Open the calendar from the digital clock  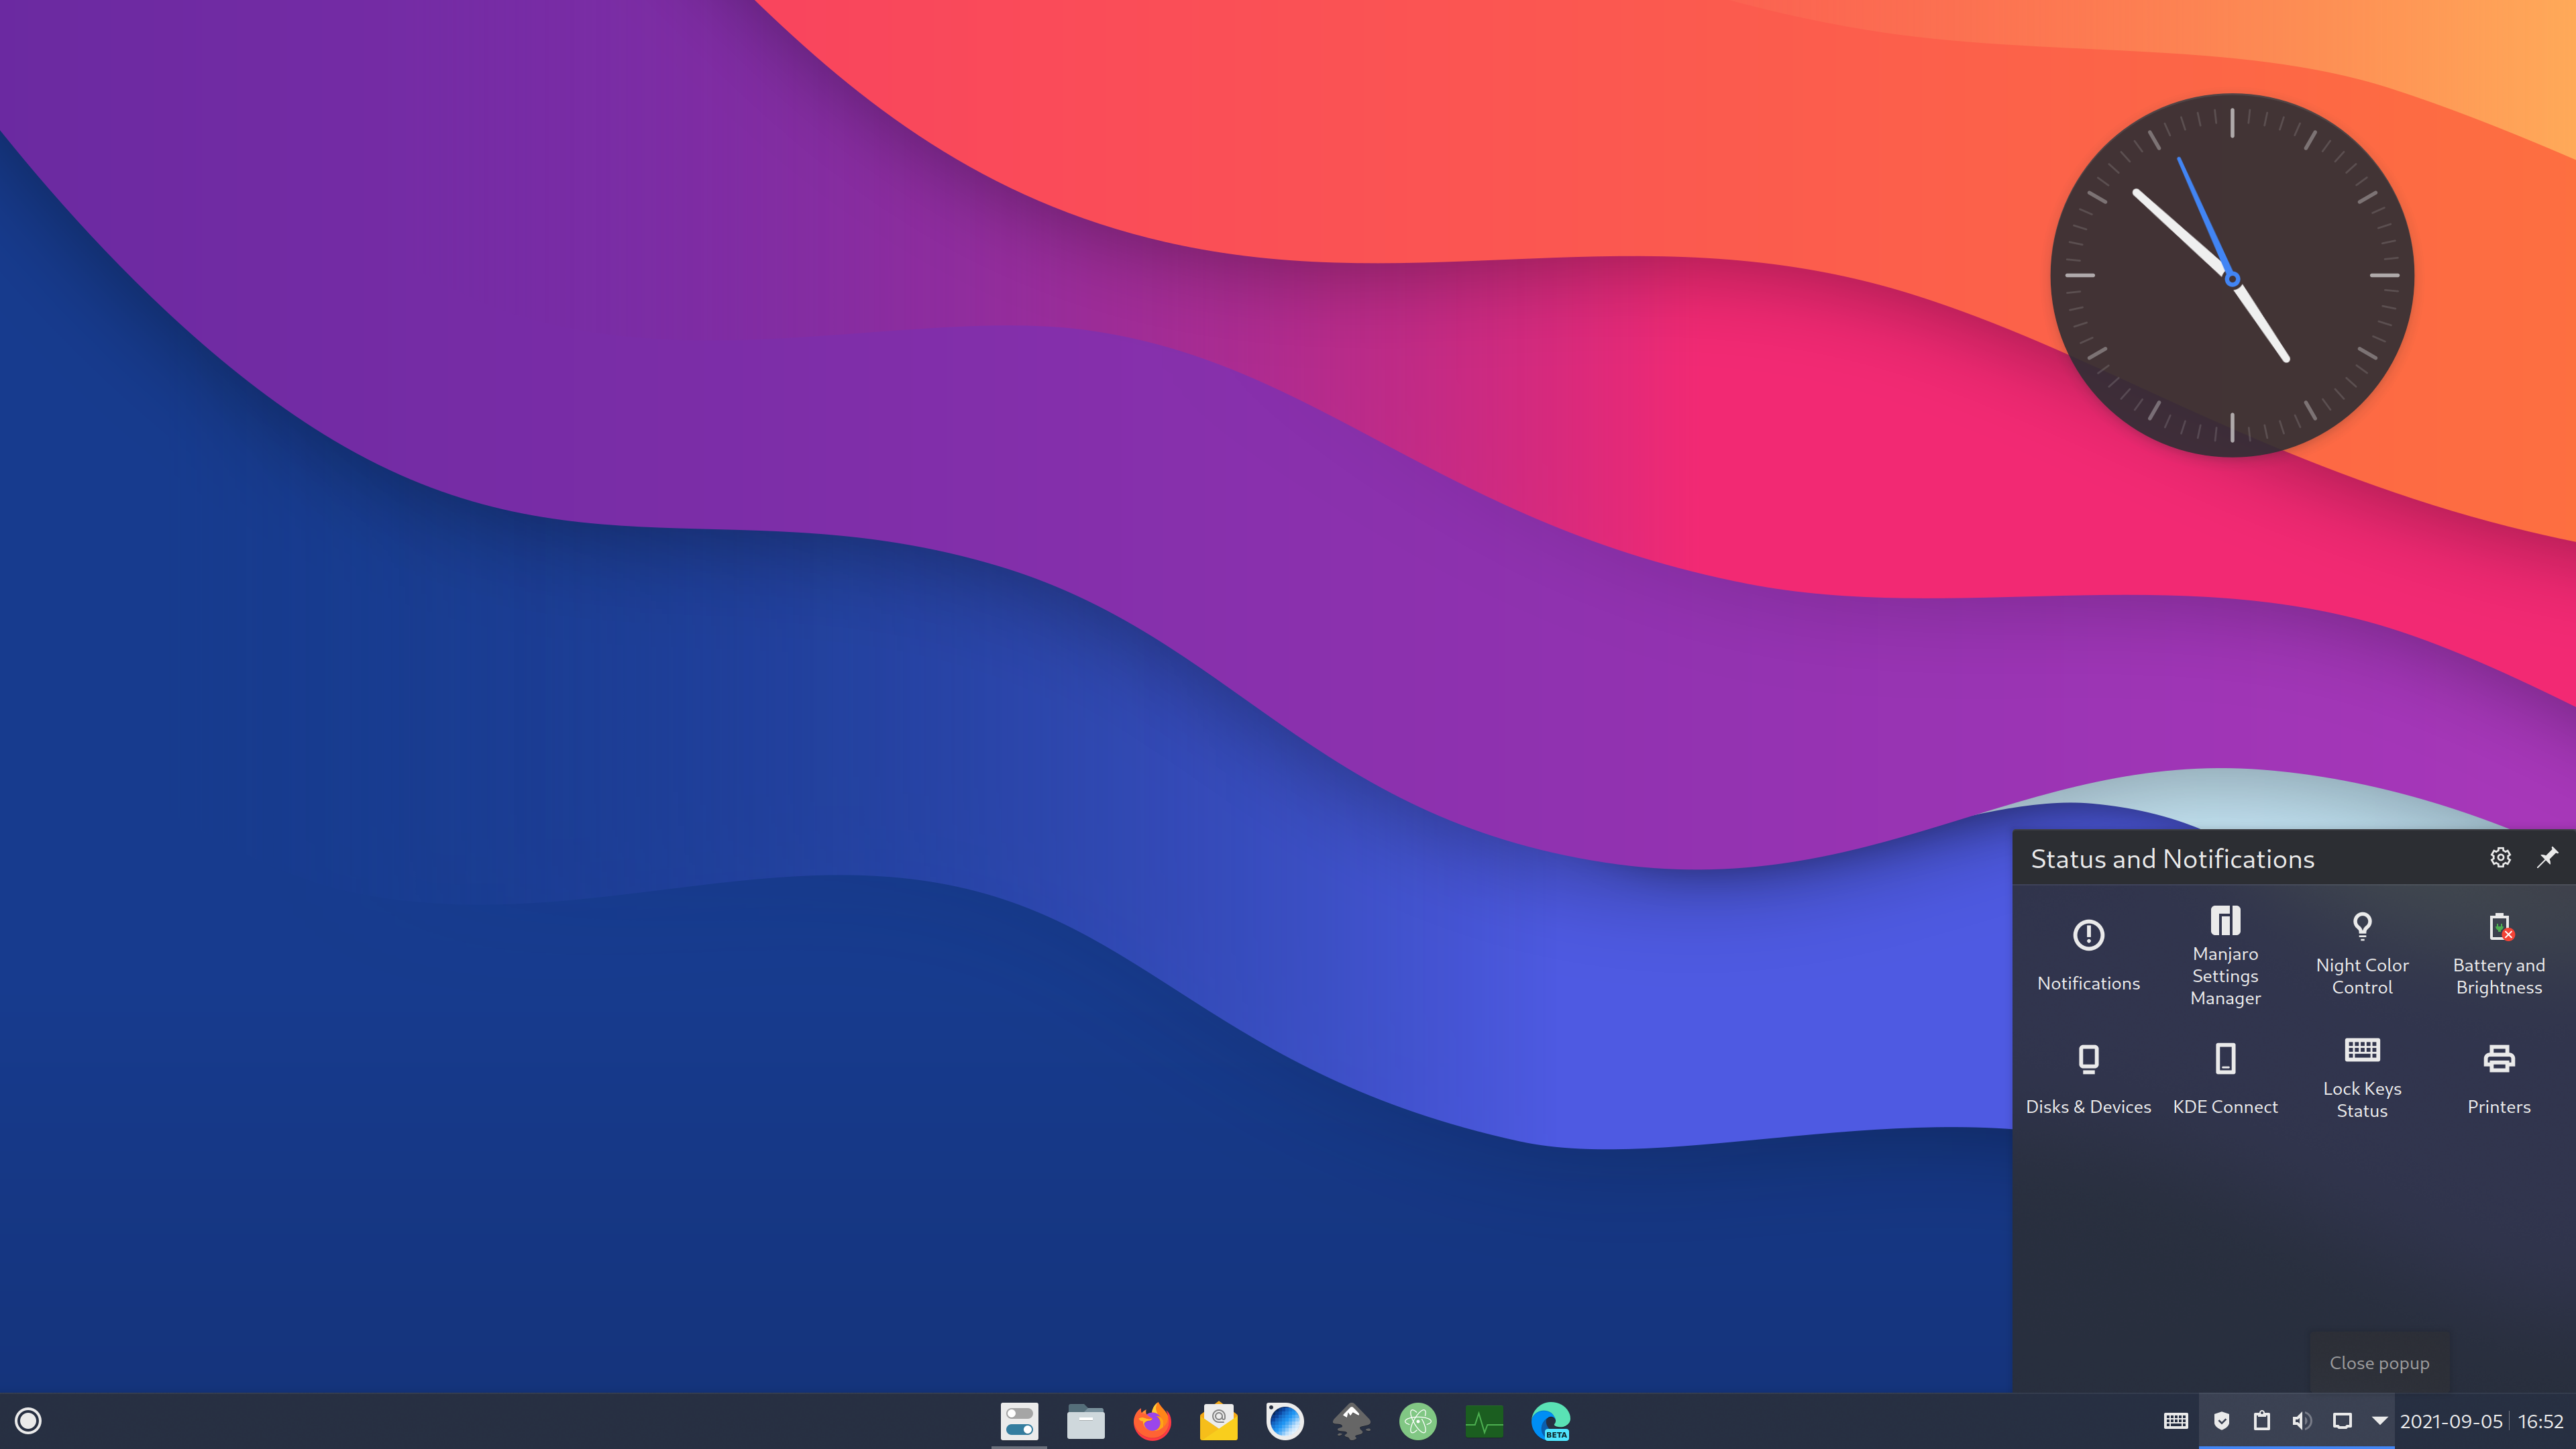[2481, 1421]
